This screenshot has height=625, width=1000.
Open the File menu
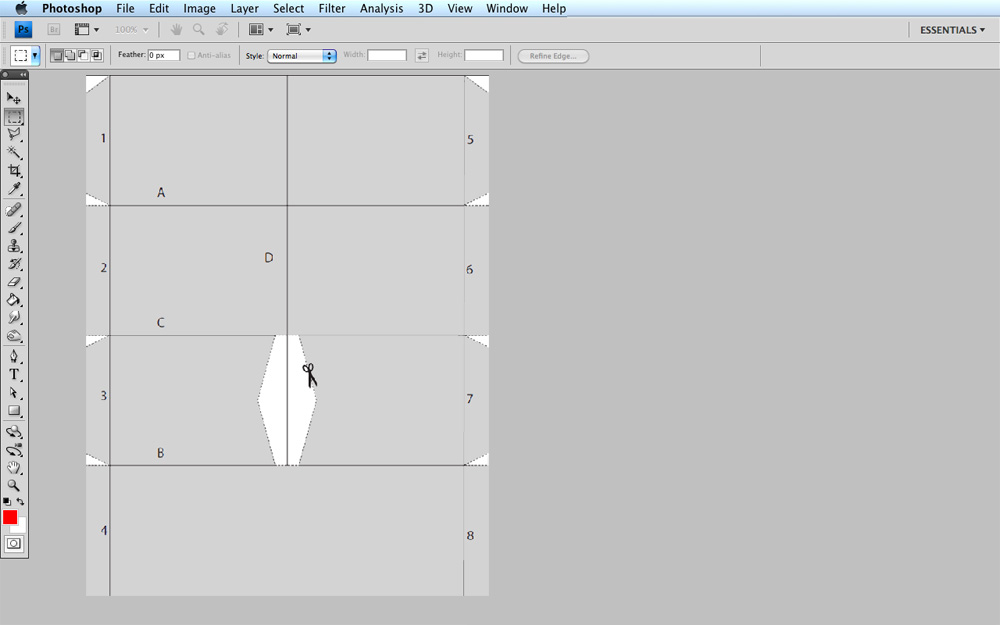coord(125,8)
